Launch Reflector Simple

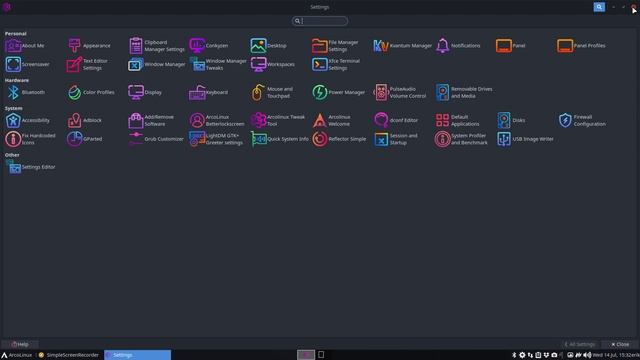pyautogui.click(x=339, y=139)
